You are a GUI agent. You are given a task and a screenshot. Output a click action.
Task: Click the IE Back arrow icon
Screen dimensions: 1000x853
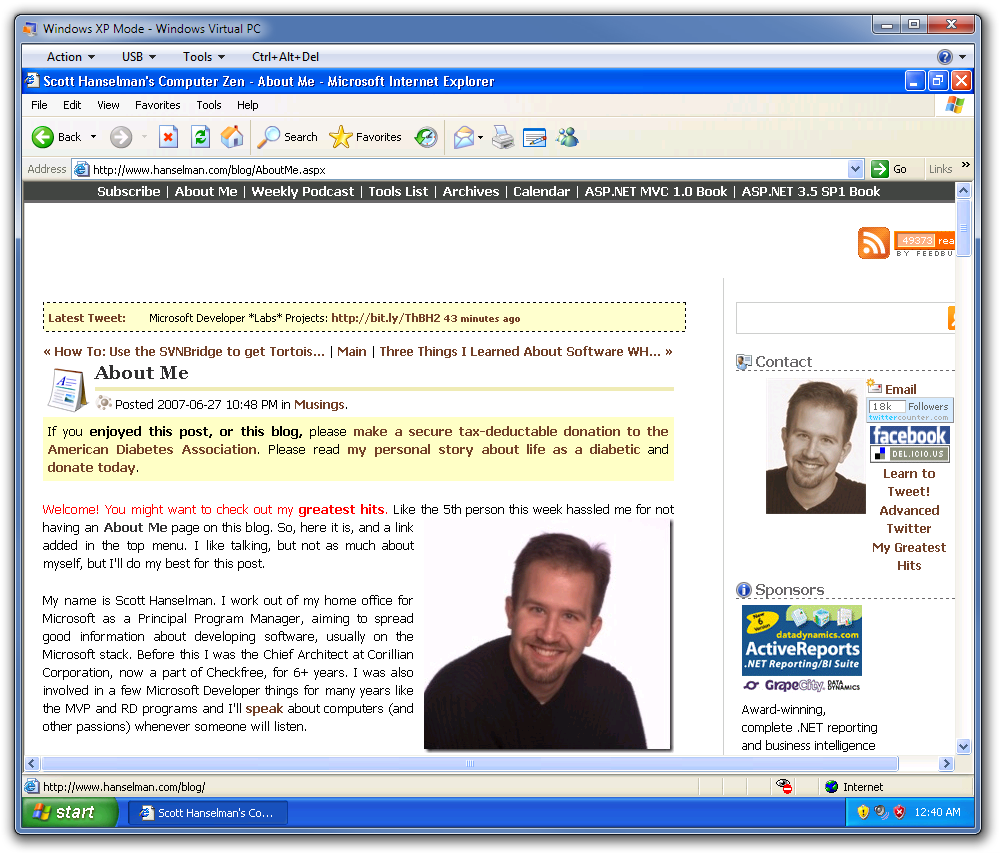point(43,137)
